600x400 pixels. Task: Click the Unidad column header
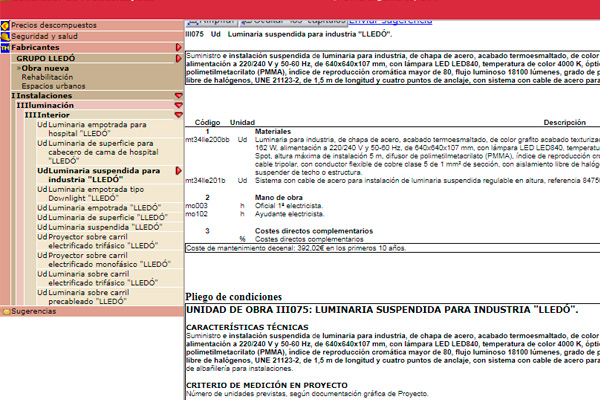pos(242,122)
